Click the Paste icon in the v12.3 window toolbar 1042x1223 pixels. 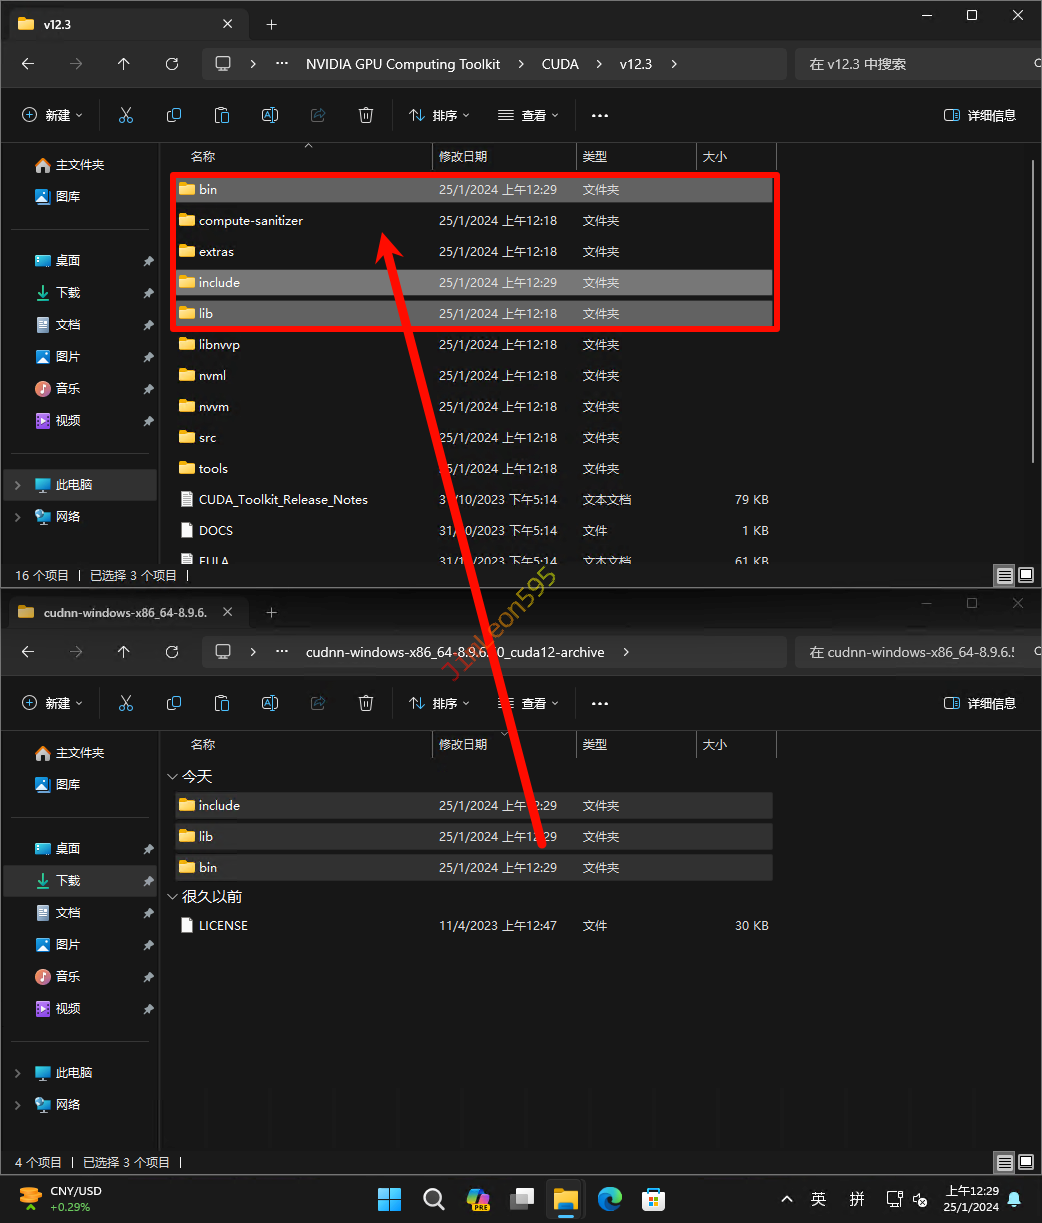coord(222,115)
